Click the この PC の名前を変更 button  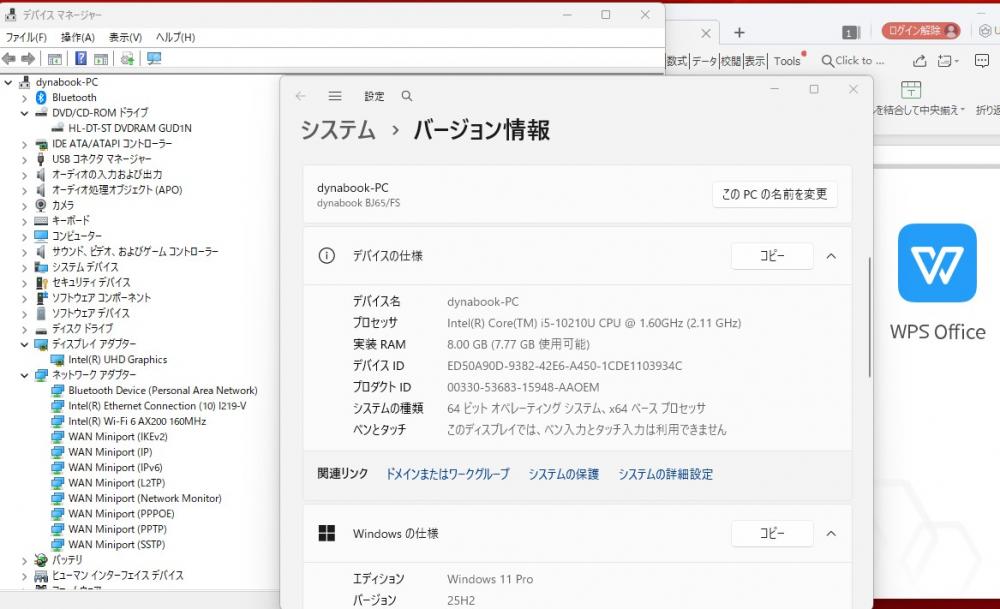point(774,195)
